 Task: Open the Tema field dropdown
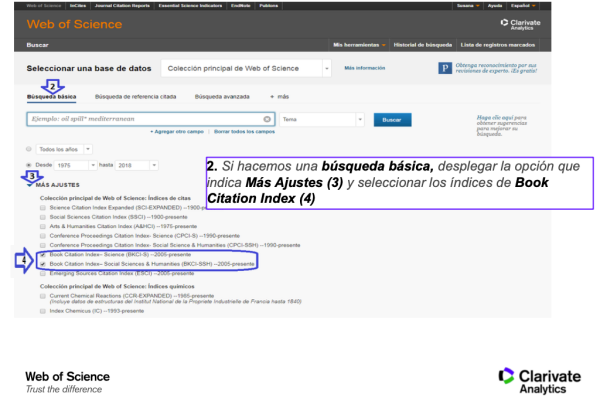(x=321, y=119)
